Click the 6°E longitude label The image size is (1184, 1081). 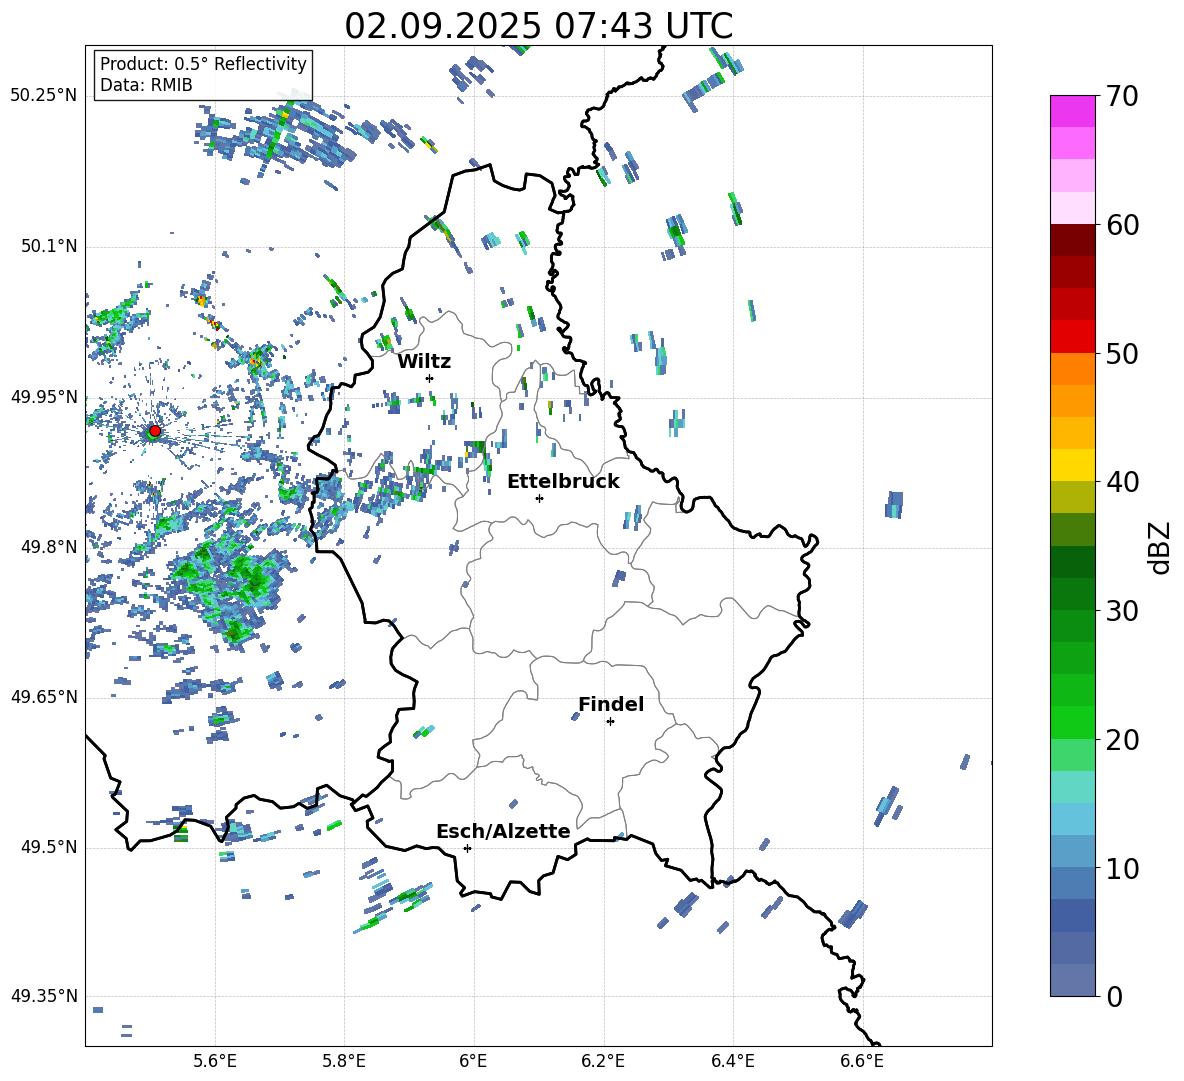click(x=473, y=1061)
